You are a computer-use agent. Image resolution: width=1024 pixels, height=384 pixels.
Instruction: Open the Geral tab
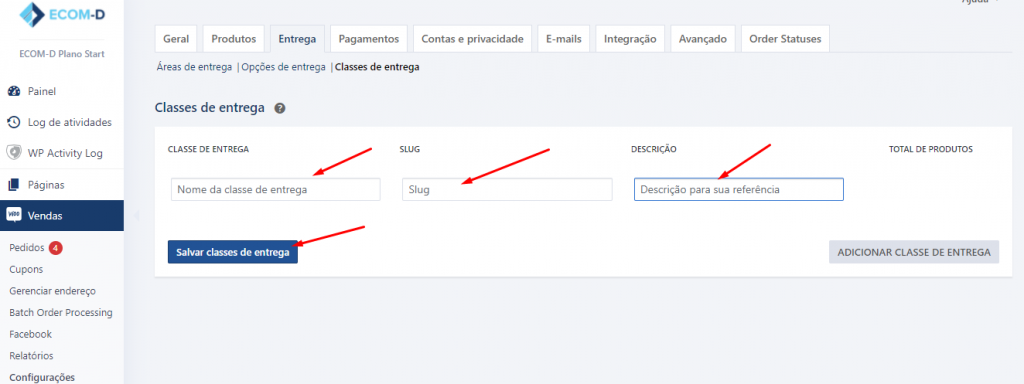click(176, 39)
